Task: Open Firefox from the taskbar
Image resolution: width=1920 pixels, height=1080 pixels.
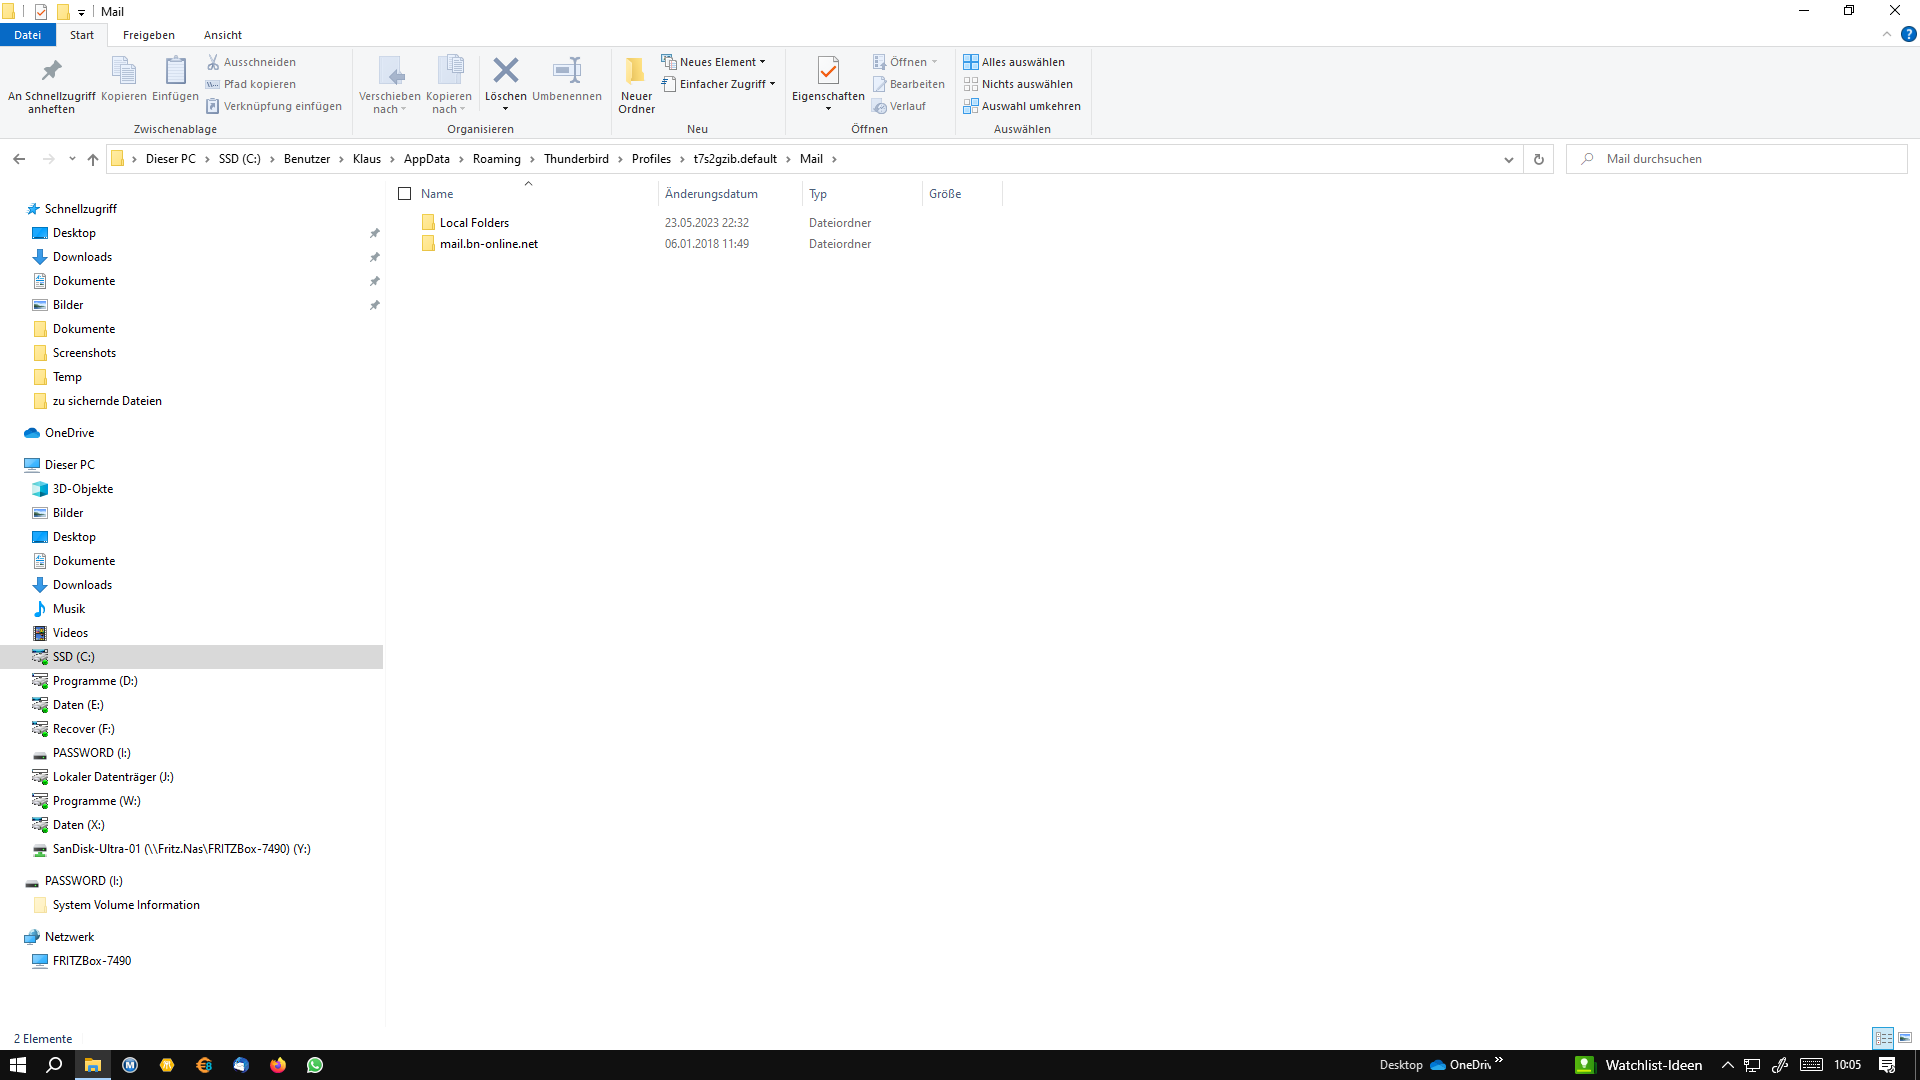Action: (278, 1065)
